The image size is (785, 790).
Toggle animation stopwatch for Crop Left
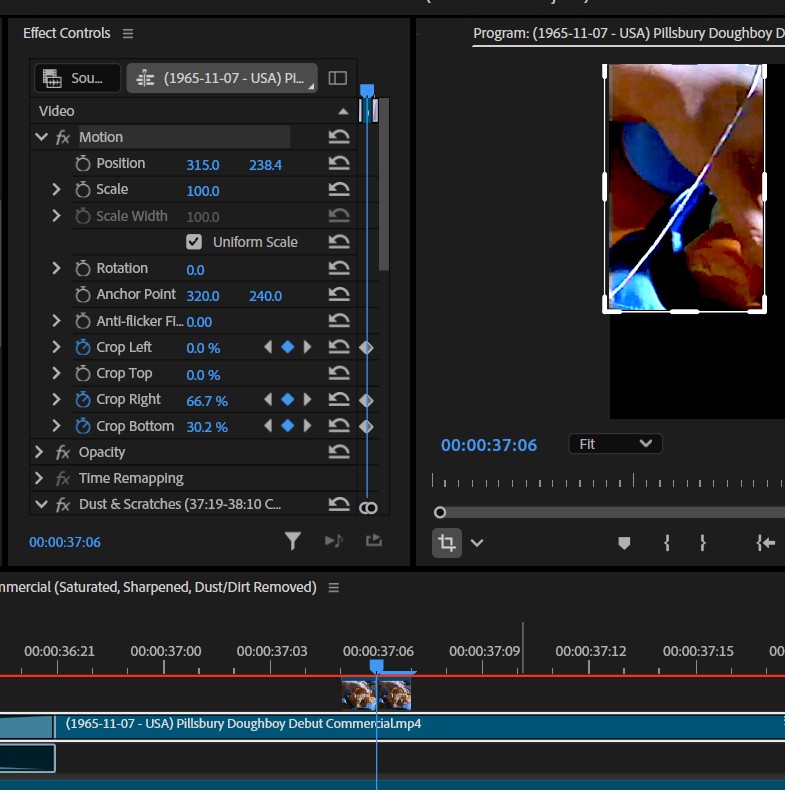pos(83,348)
